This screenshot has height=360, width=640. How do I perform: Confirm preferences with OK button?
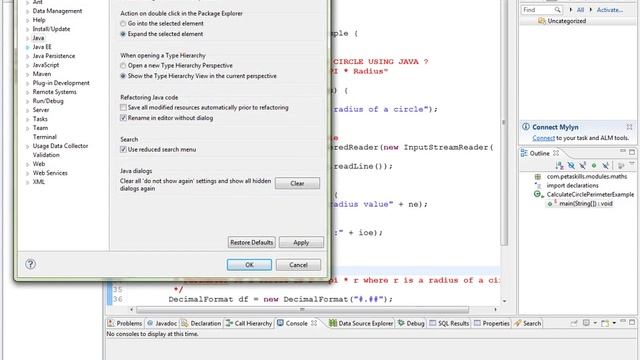[x=249, y=265]
